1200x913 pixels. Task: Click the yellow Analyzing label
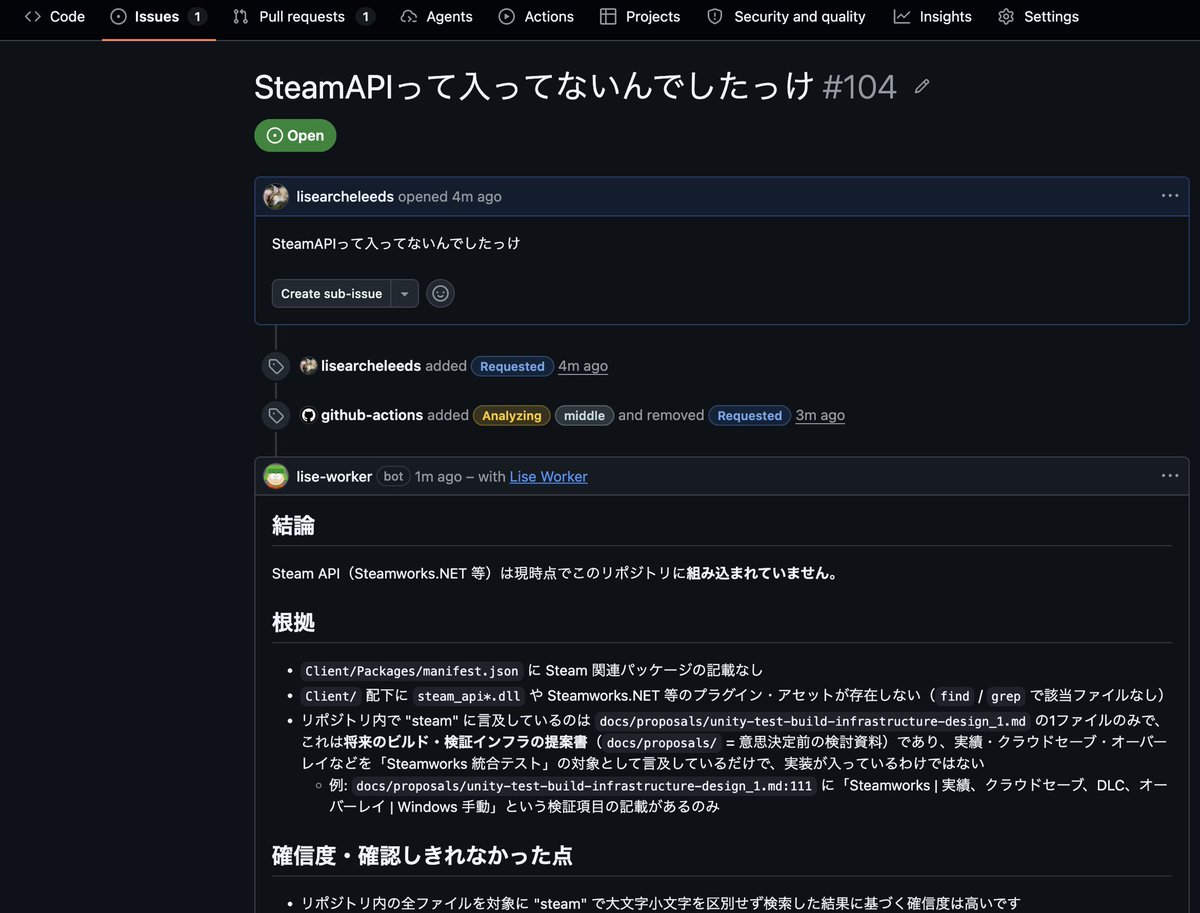tap(512, 415)
